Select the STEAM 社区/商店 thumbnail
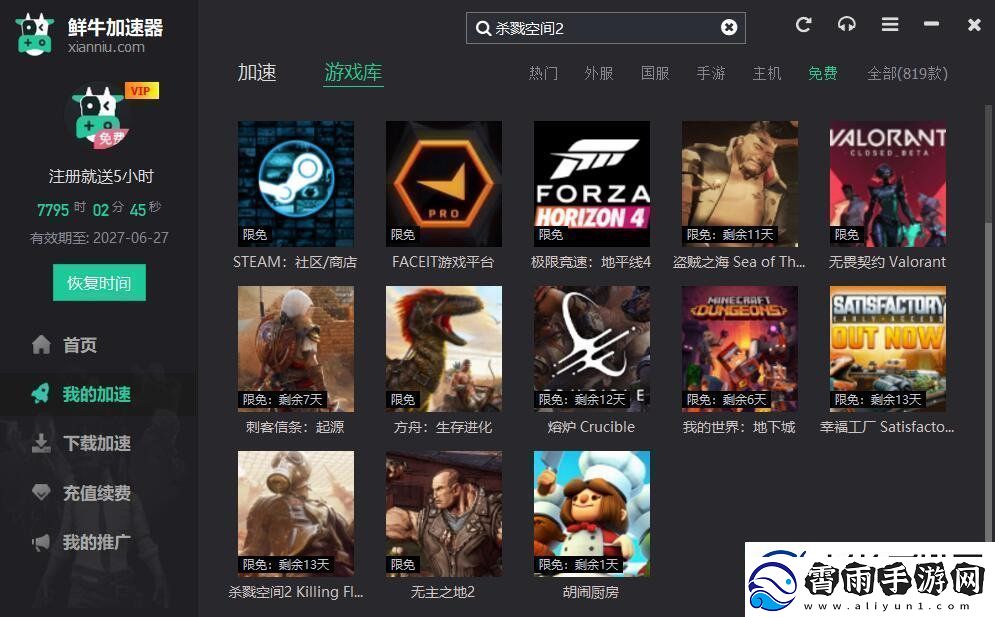This screenshot has width=995, height=617. pos(296,183)
